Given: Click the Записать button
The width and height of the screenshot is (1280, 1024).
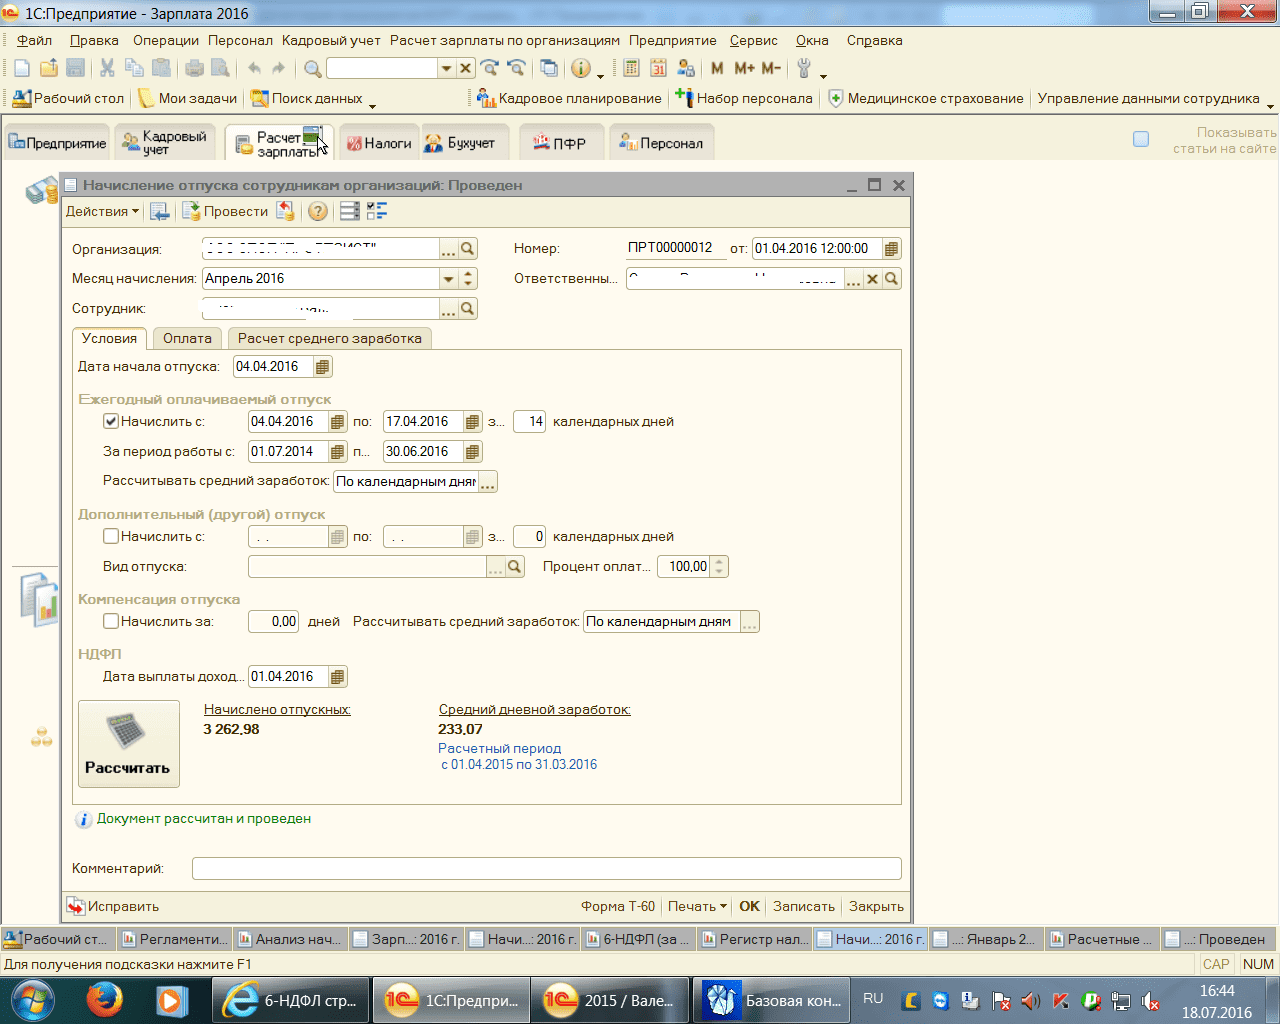Looking at the screenshot, I should (803, 906).
